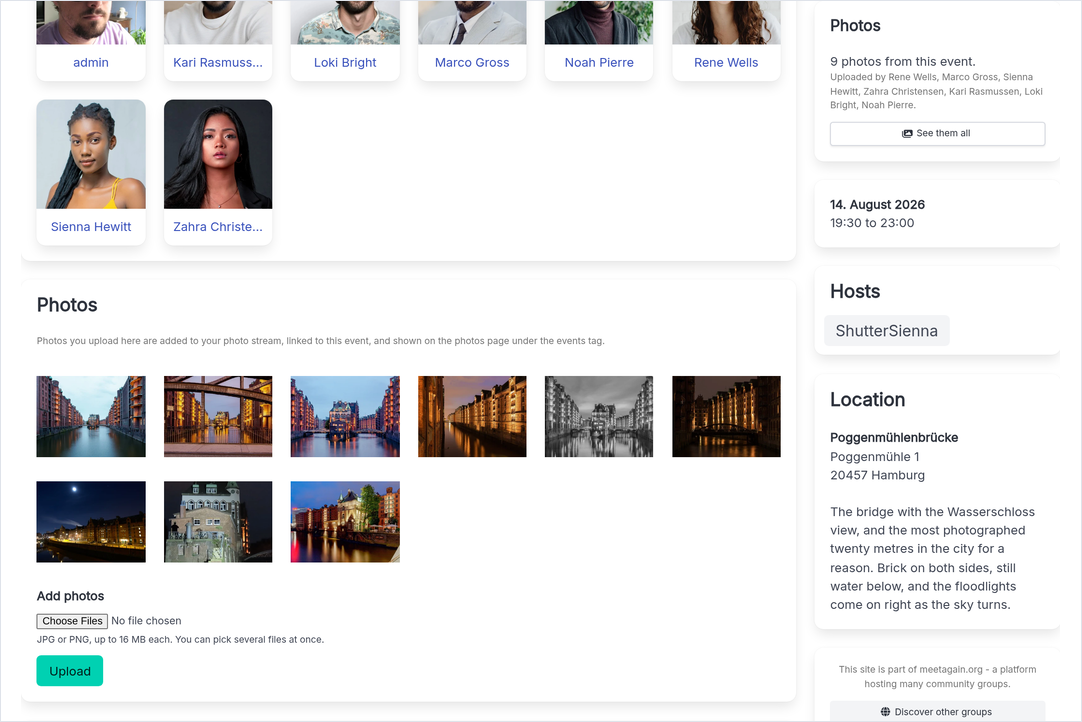Open Kari Rasmuss... profile link
This screenshot has height=722, width=1082.
217,62
